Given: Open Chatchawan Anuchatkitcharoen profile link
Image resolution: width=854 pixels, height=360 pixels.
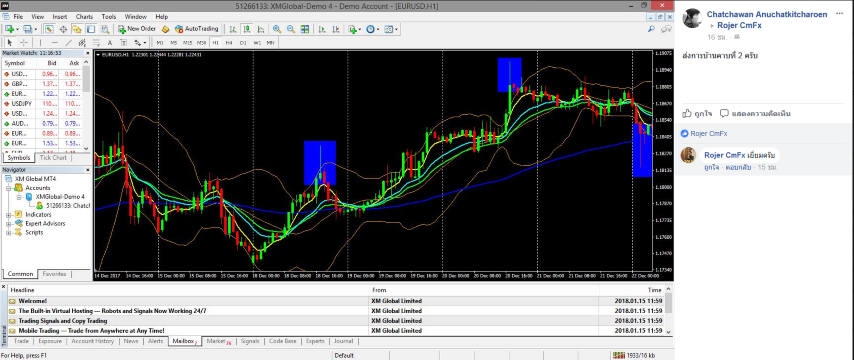Looking at the screenshot, I should click(767, 14).
